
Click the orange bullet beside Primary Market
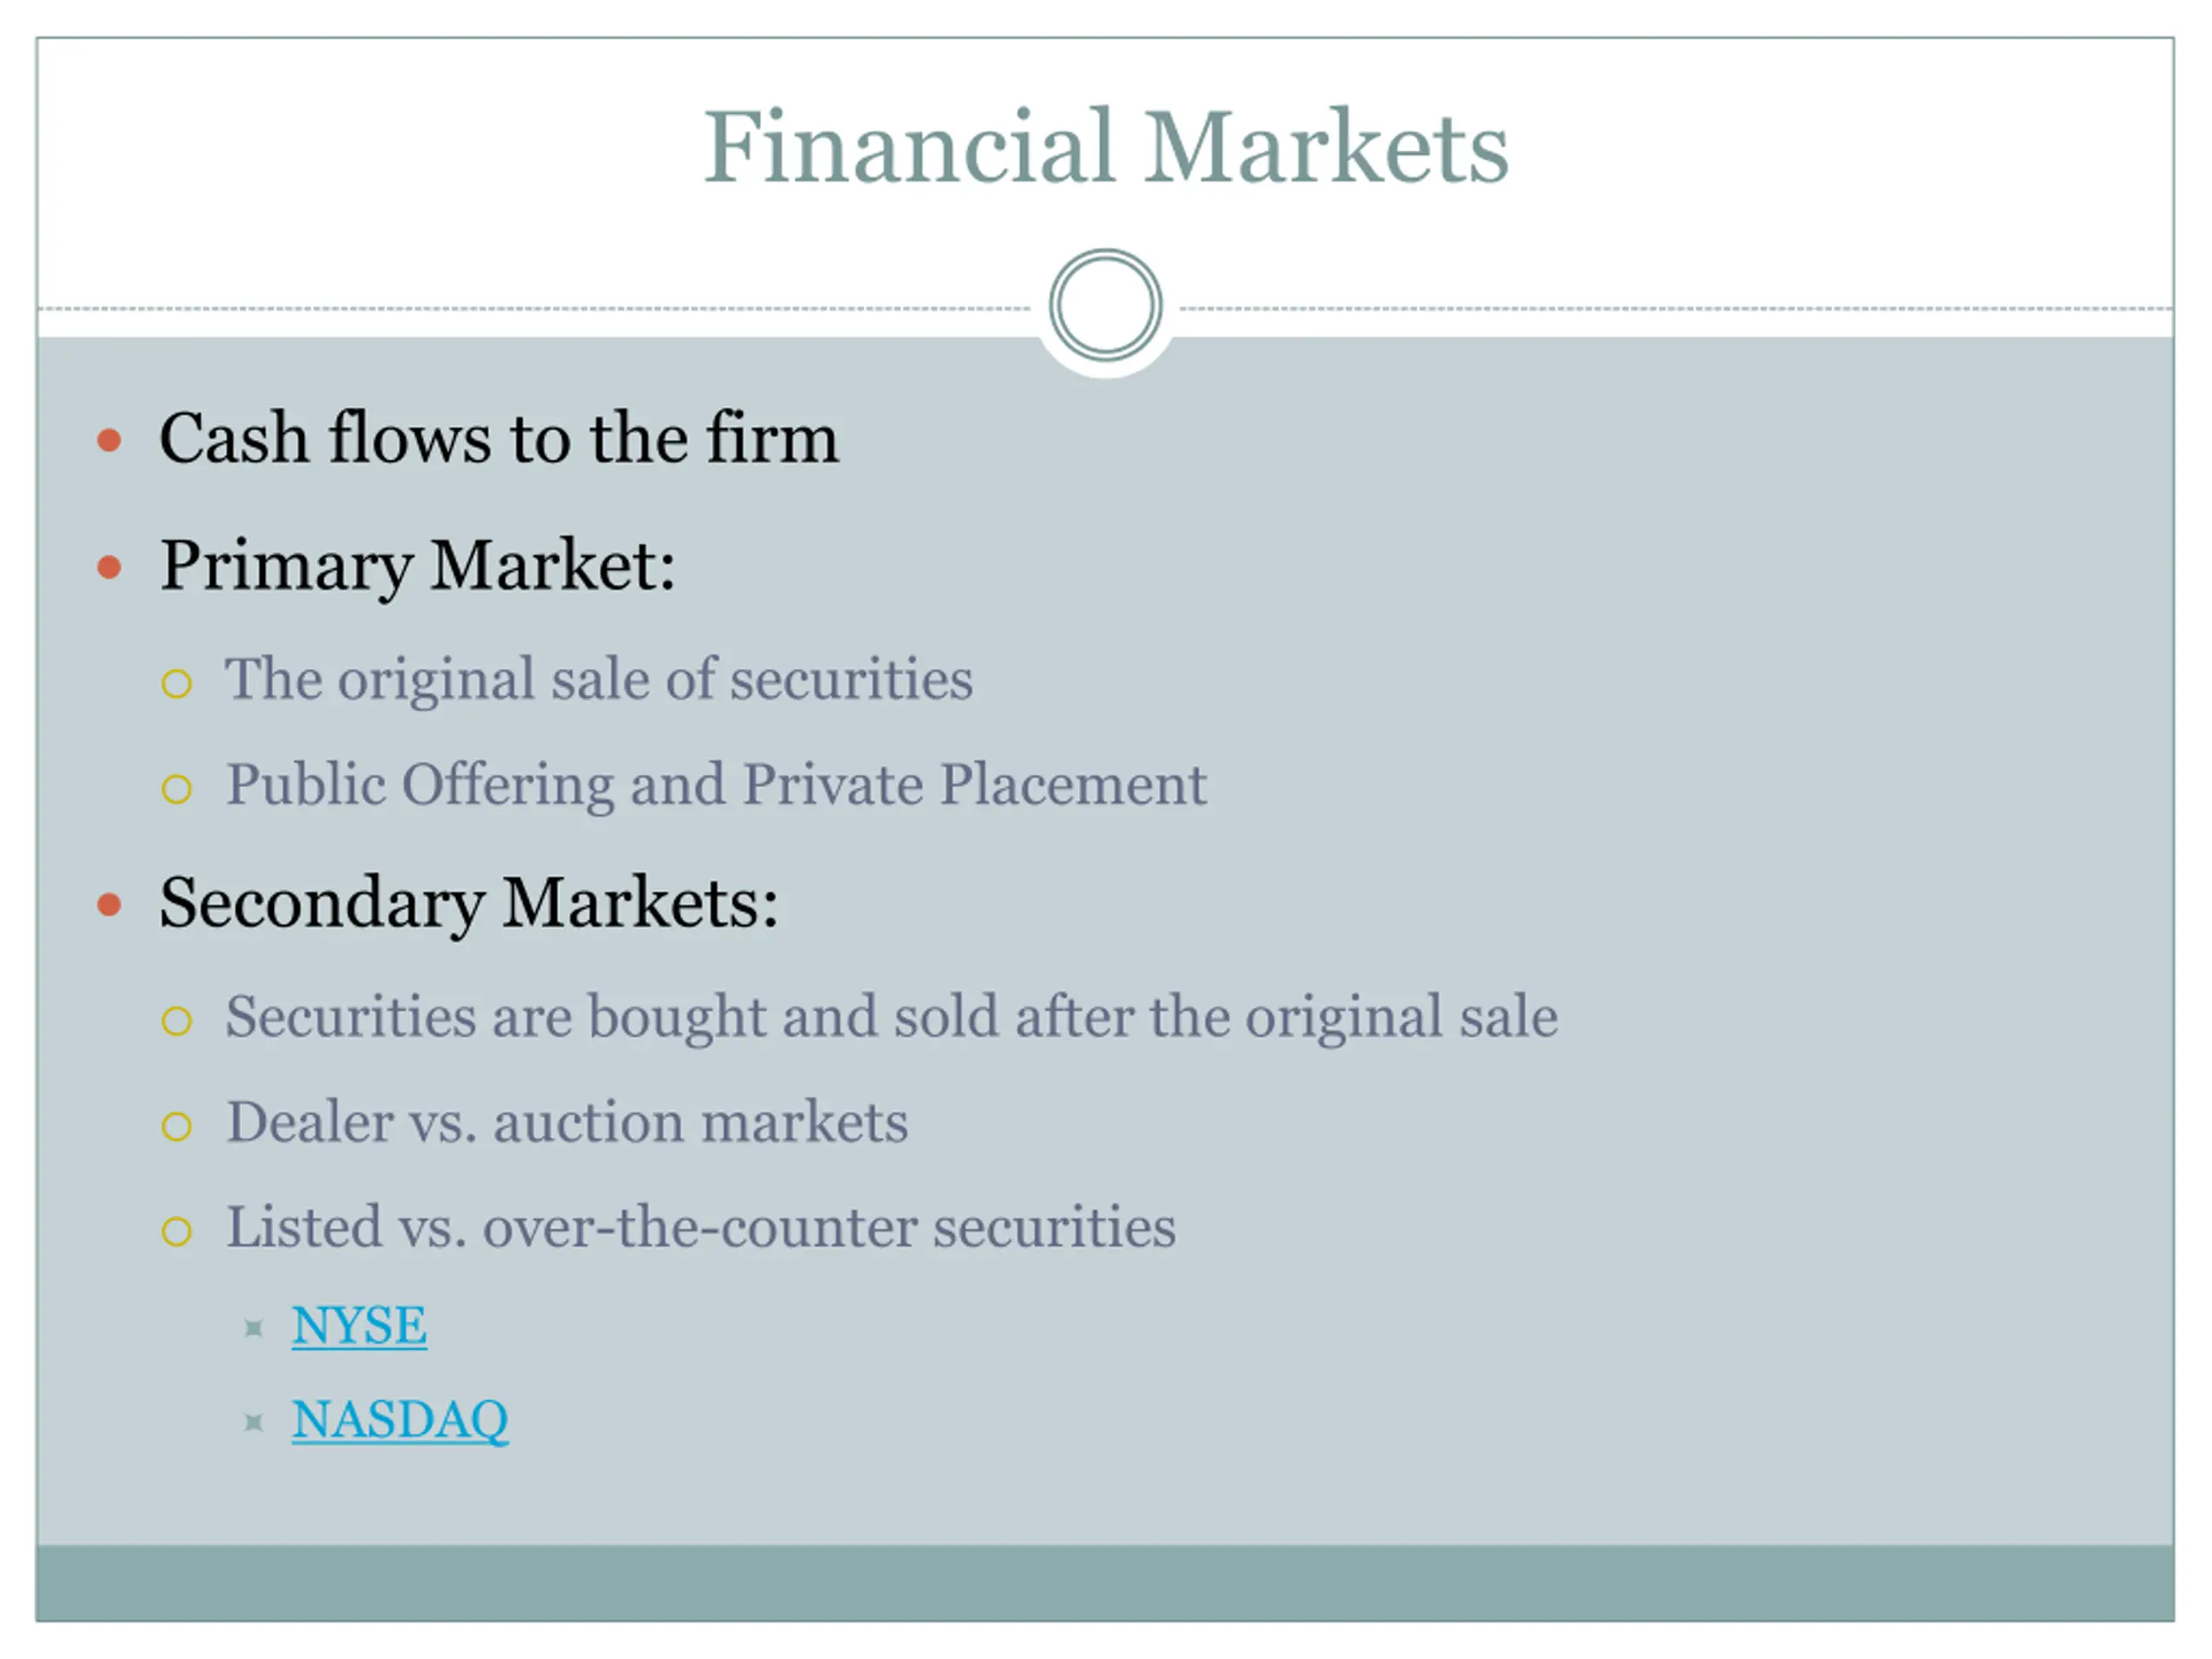pos(109,568)
